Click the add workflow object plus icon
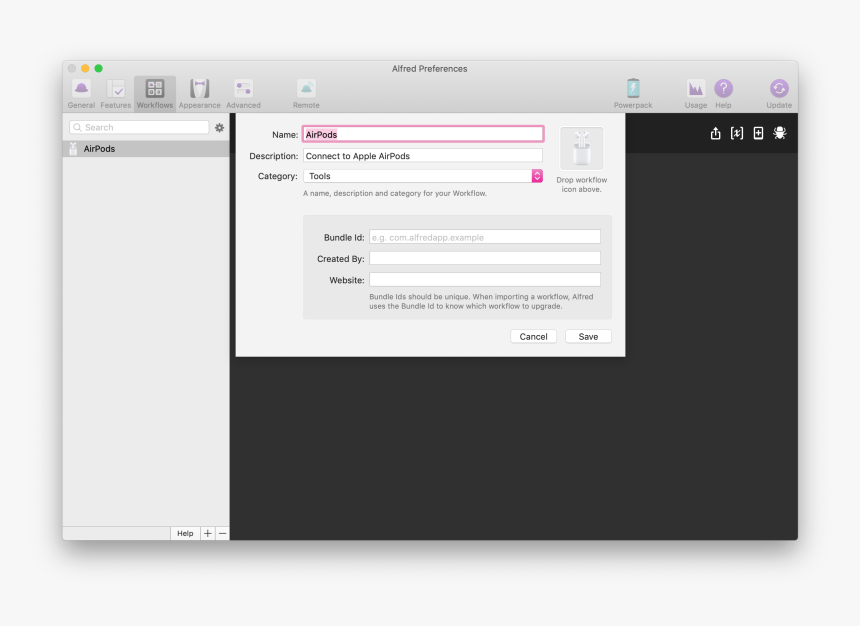This screenshot has width=860, height=626. pyautogui.click(x=758, y=133)
